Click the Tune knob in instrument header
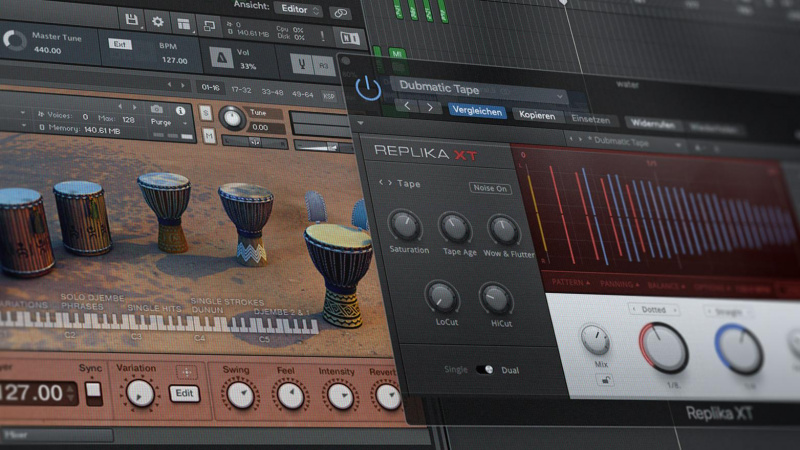Image resolution: width=800 pixels, height=450 pixels. 233,118
